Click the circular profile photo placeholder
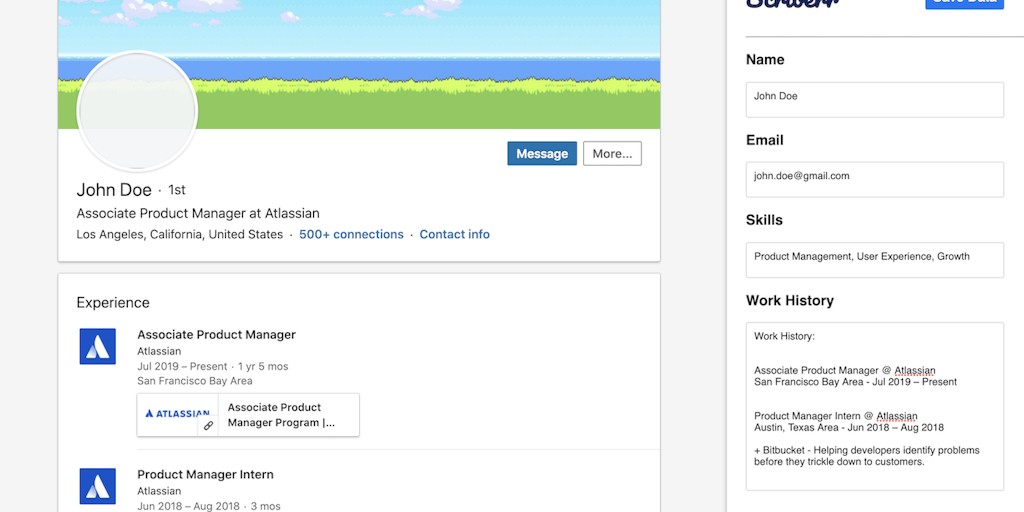 137,111
